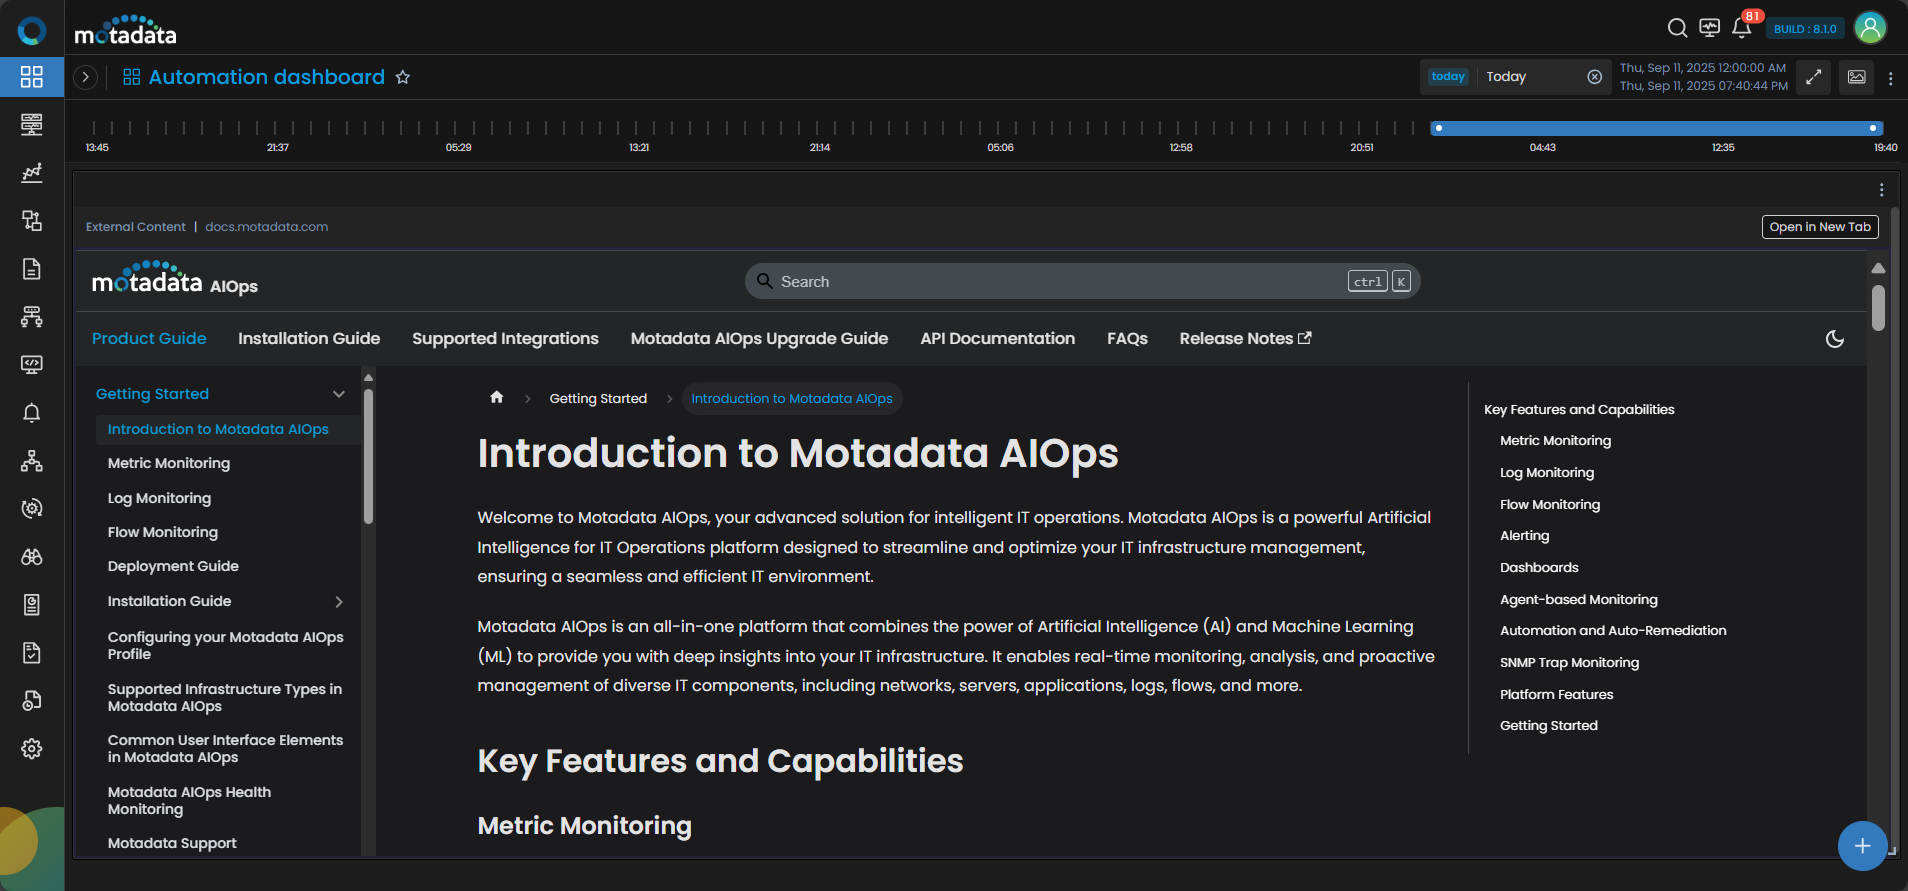
Task: Click the docs Search input field
Action: pyautogui.click(x=1060, y=282)
